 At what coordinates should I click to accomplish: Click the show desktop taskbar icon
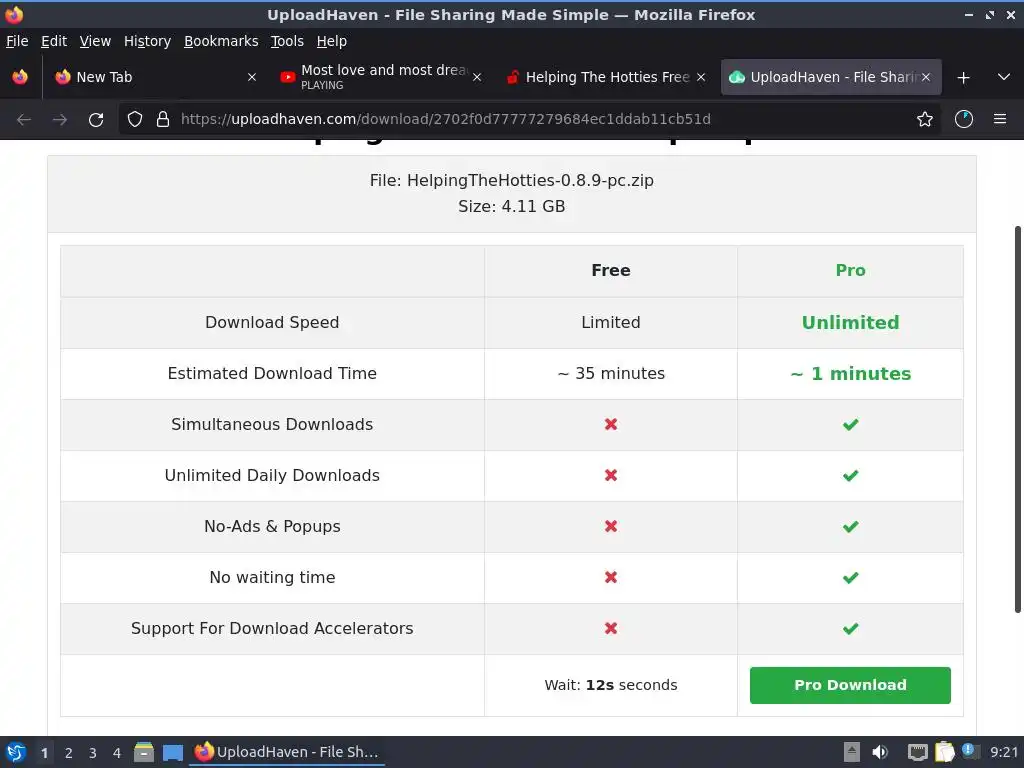pyautogui.click(x=172, y=753)
